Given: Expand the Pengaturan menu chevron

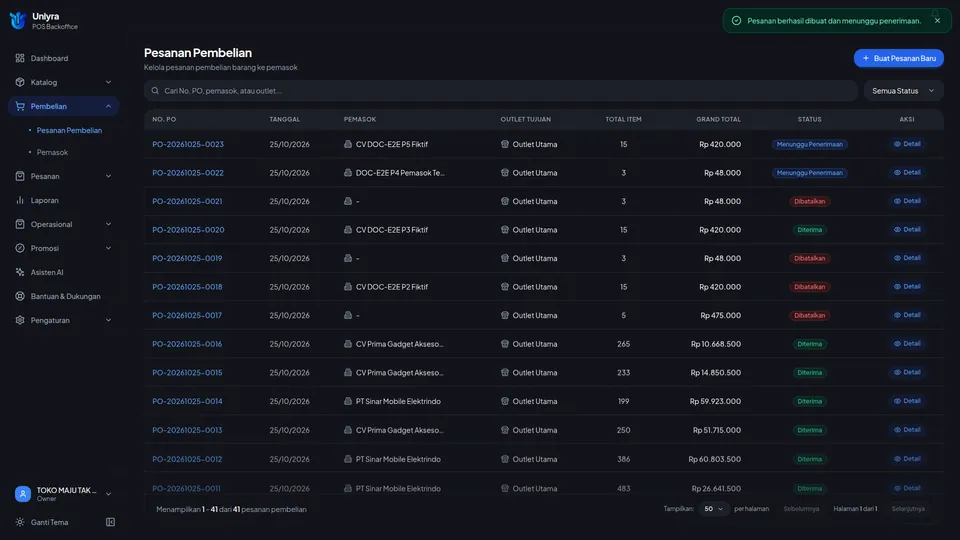Looking at the screenshot, I should (108, 320).
